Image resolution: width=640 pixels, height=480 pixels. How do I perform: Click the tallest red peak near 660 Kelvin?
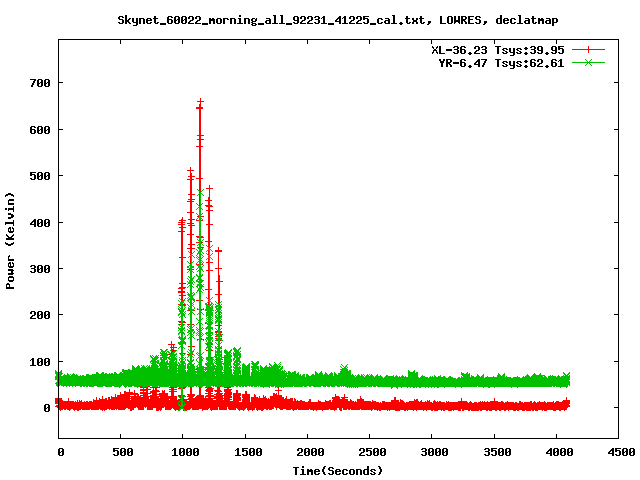pos(200,102)
